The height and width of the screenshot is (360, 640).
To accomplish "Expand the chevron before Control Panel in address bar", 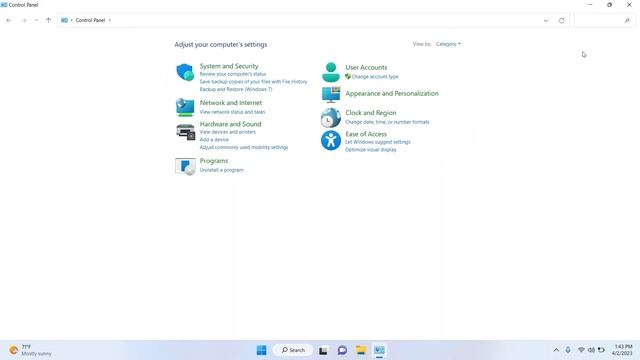I will pos(71,20).
